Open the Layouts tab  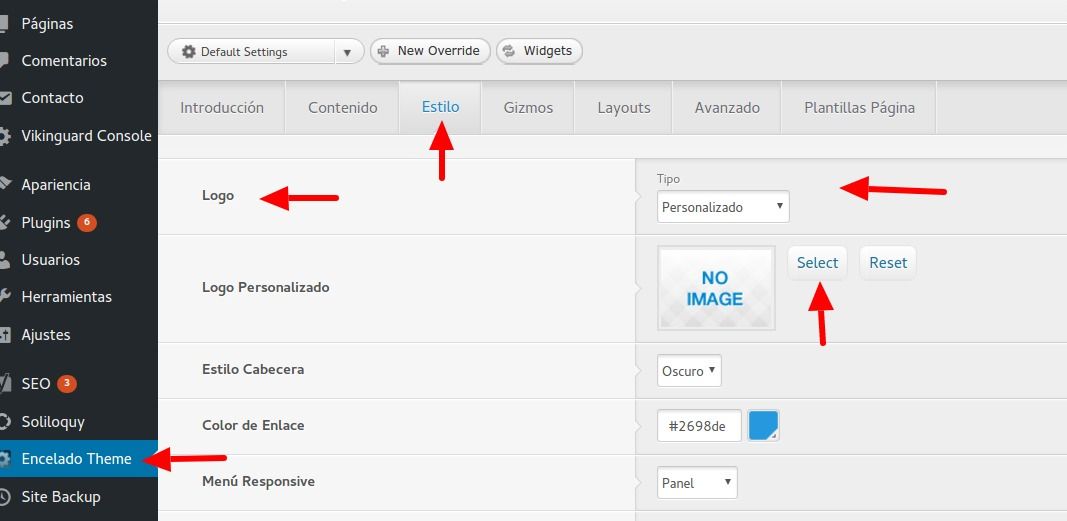pyautogui.click(x=624, y=107)
